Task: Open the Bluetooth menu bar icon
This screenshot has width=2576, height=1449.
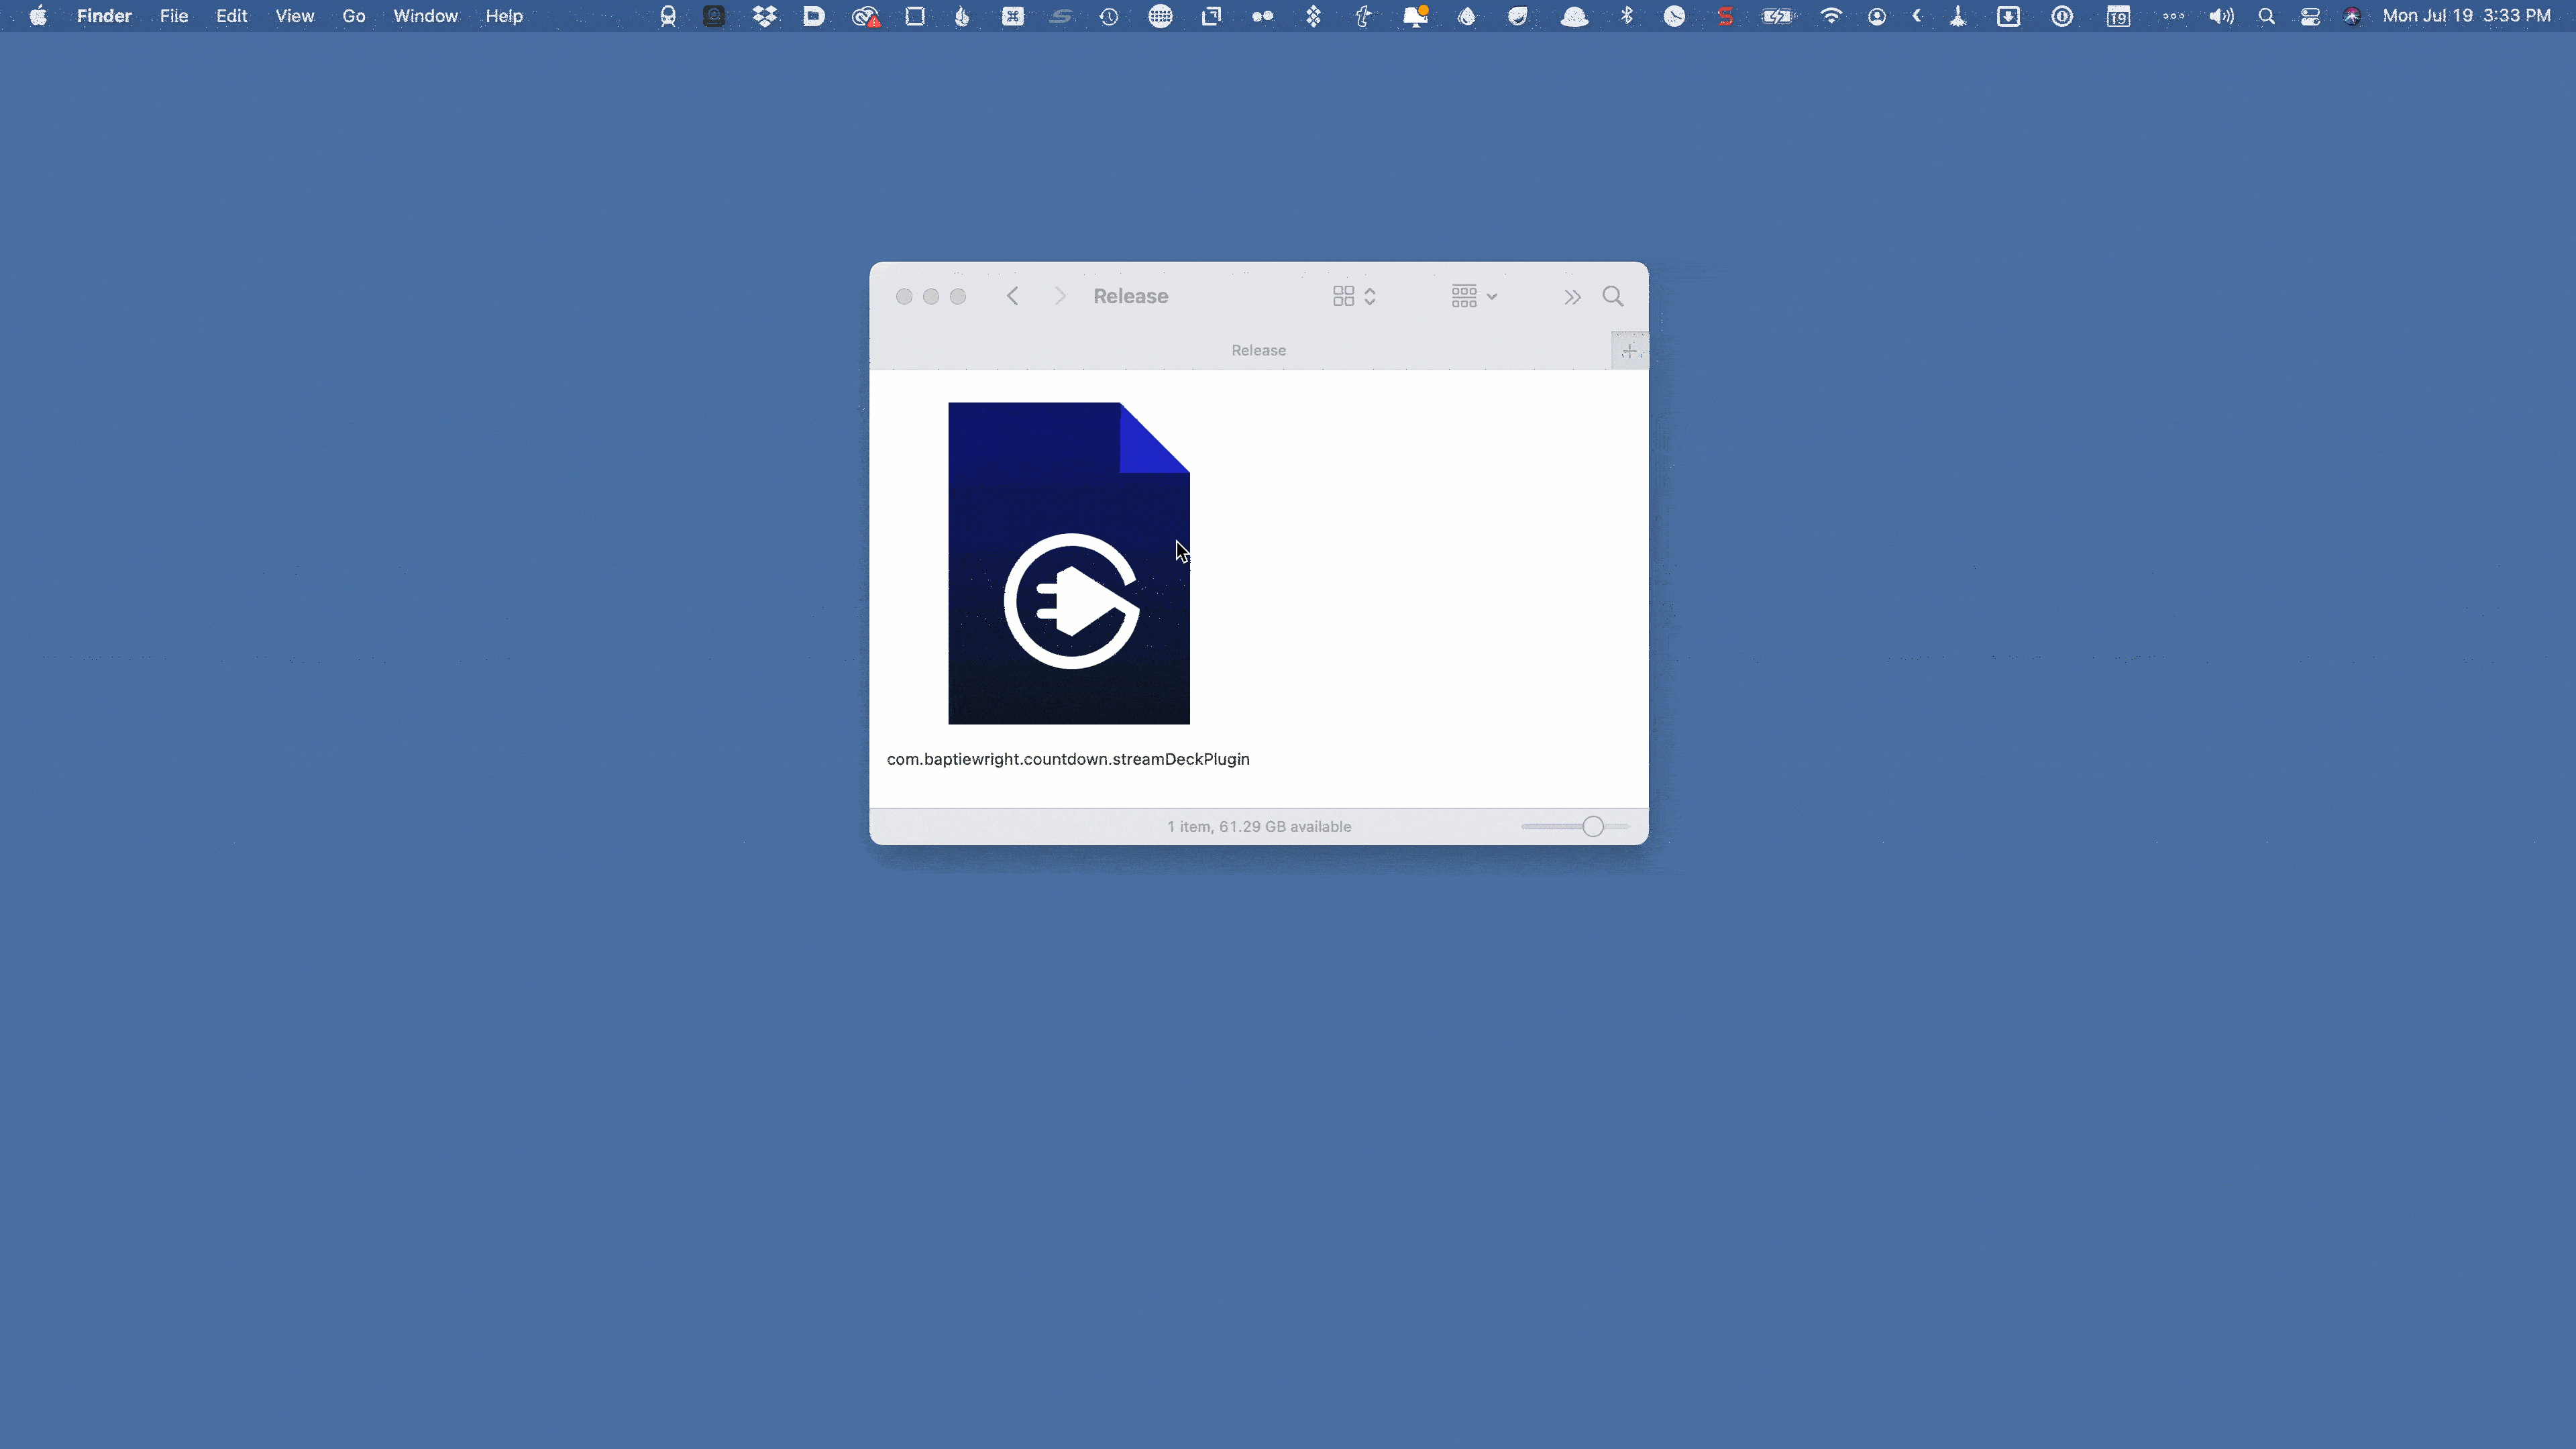Action: click(x=1626, y=16)
